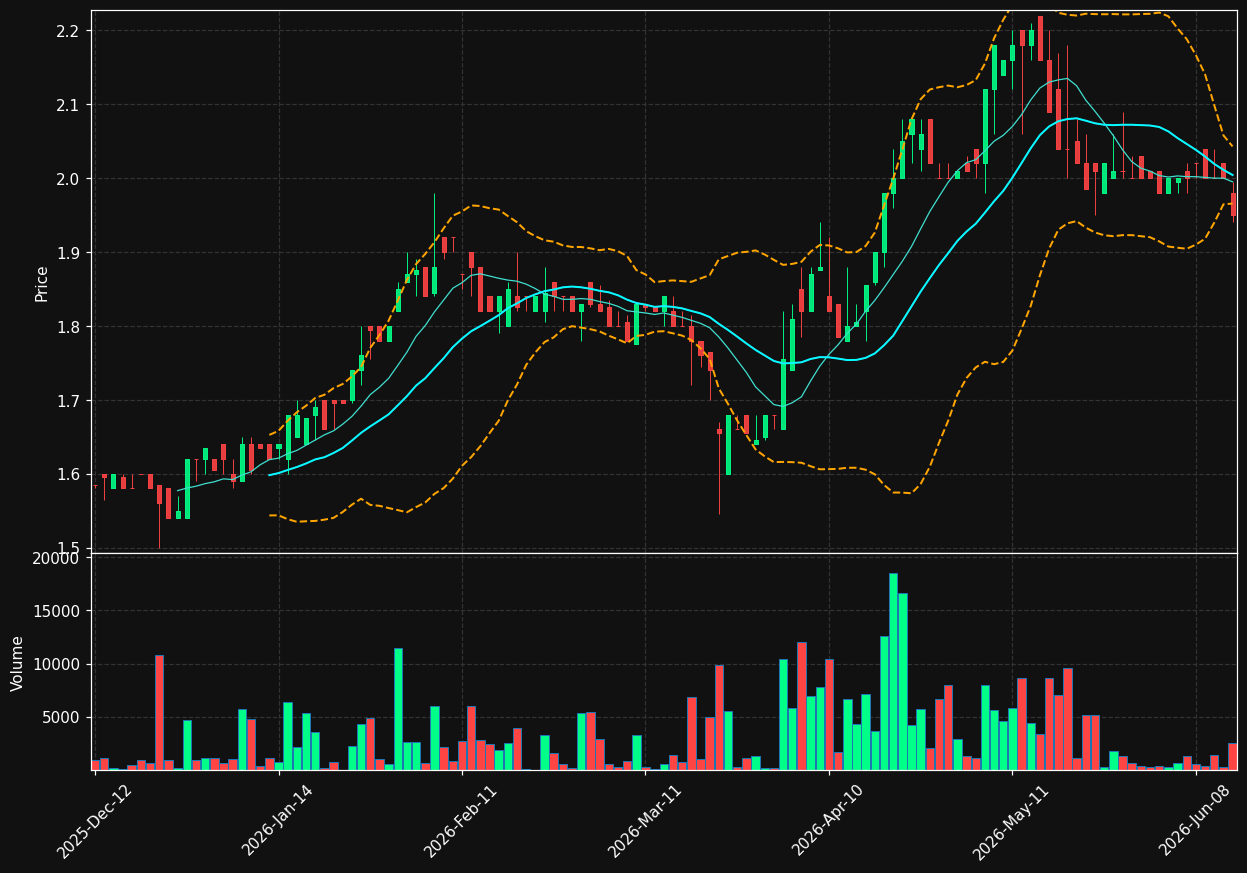This screenshot has height=873, width=1247.
Task: Click the 2026-Jun-08 date label
Action: (1195, 821)
